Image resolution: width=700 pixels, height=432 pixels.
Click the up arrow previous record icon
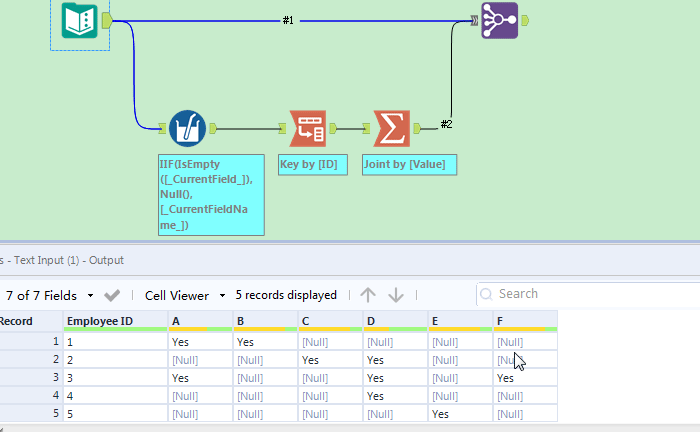point(368,295)
